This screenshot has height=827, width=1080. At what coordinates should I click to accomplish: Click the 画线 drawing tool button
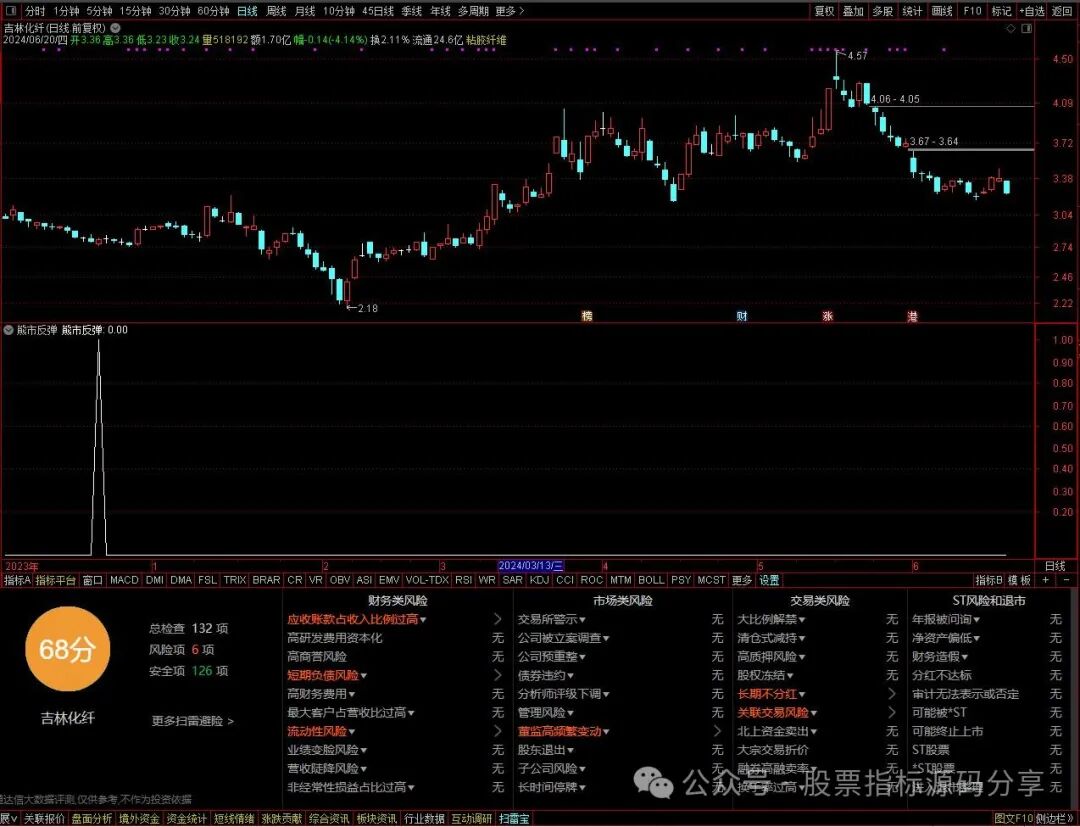tap(942, 11)
